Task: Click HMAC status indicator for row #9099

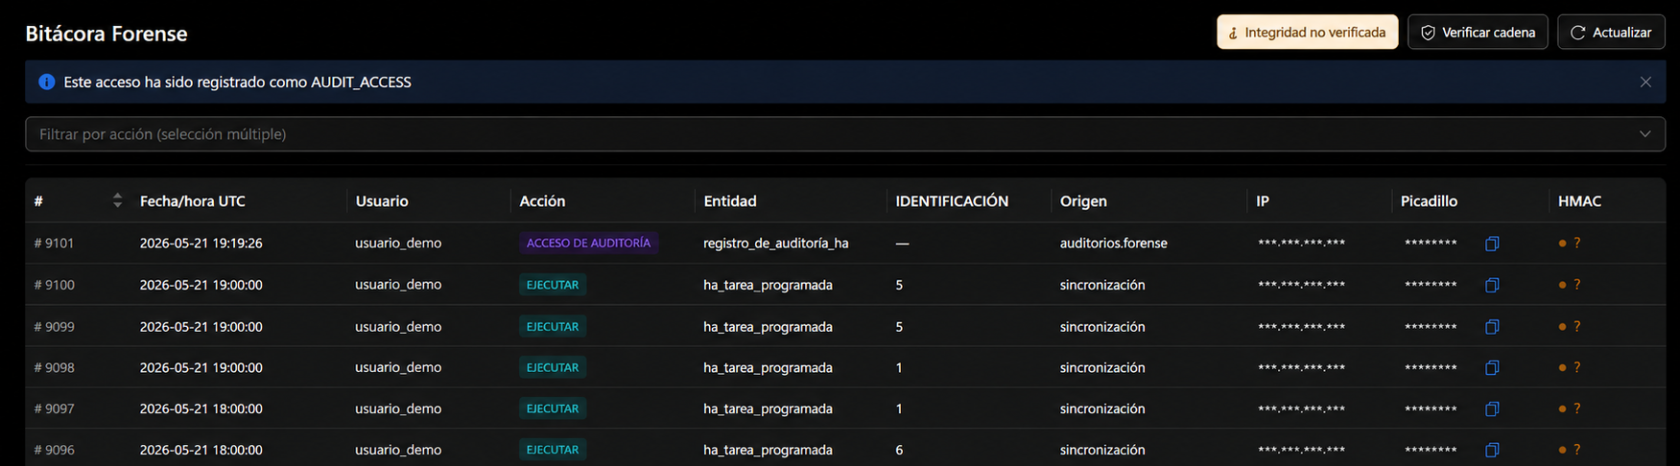Action: (1569, 327)
